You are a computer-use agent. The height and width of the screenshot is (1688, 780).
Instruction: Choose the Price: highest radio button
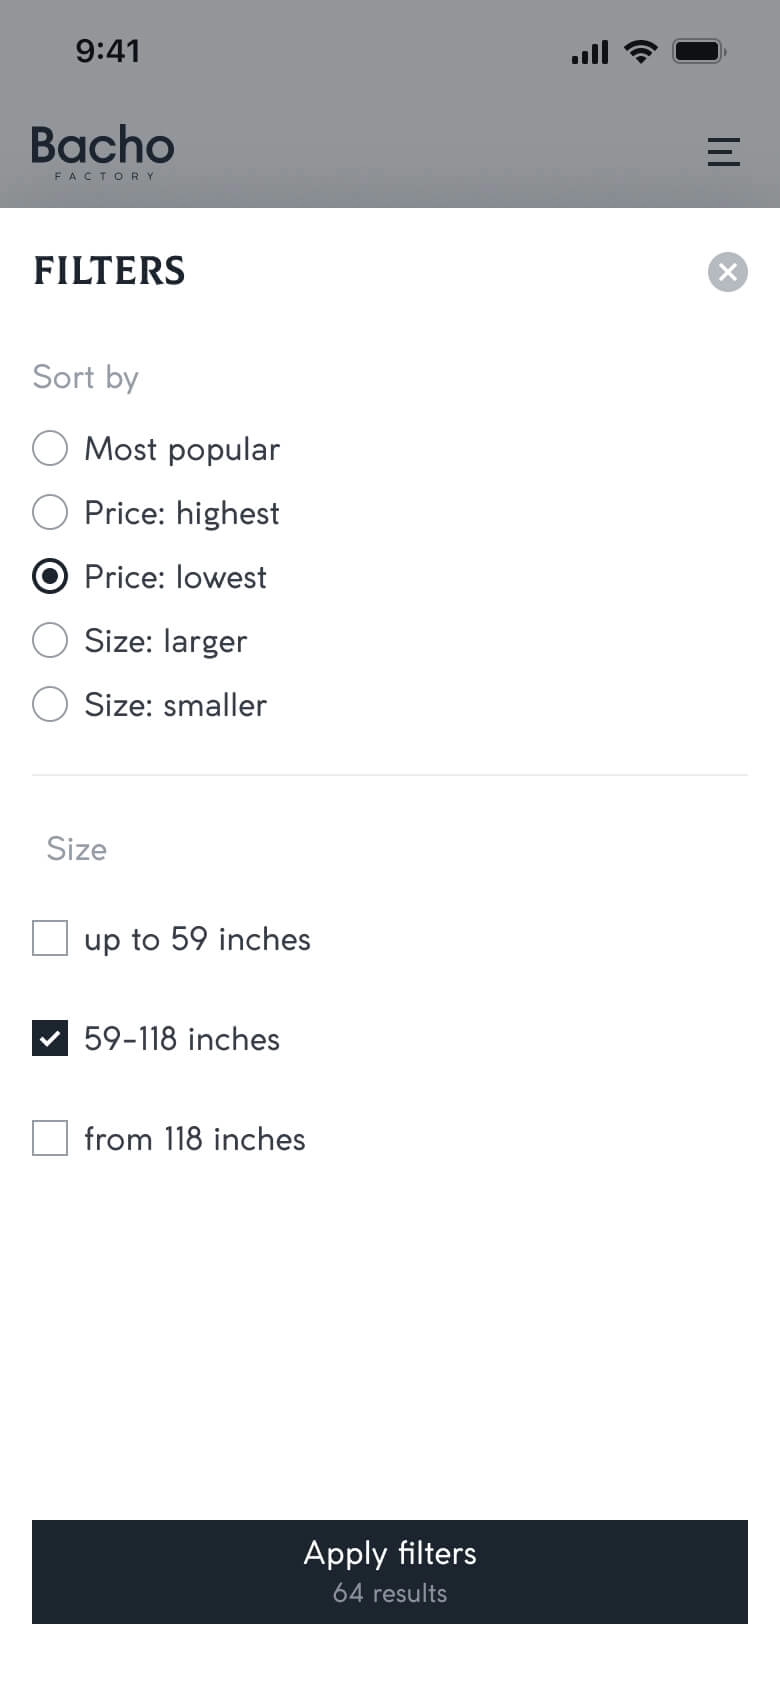[x=50, y=512]
